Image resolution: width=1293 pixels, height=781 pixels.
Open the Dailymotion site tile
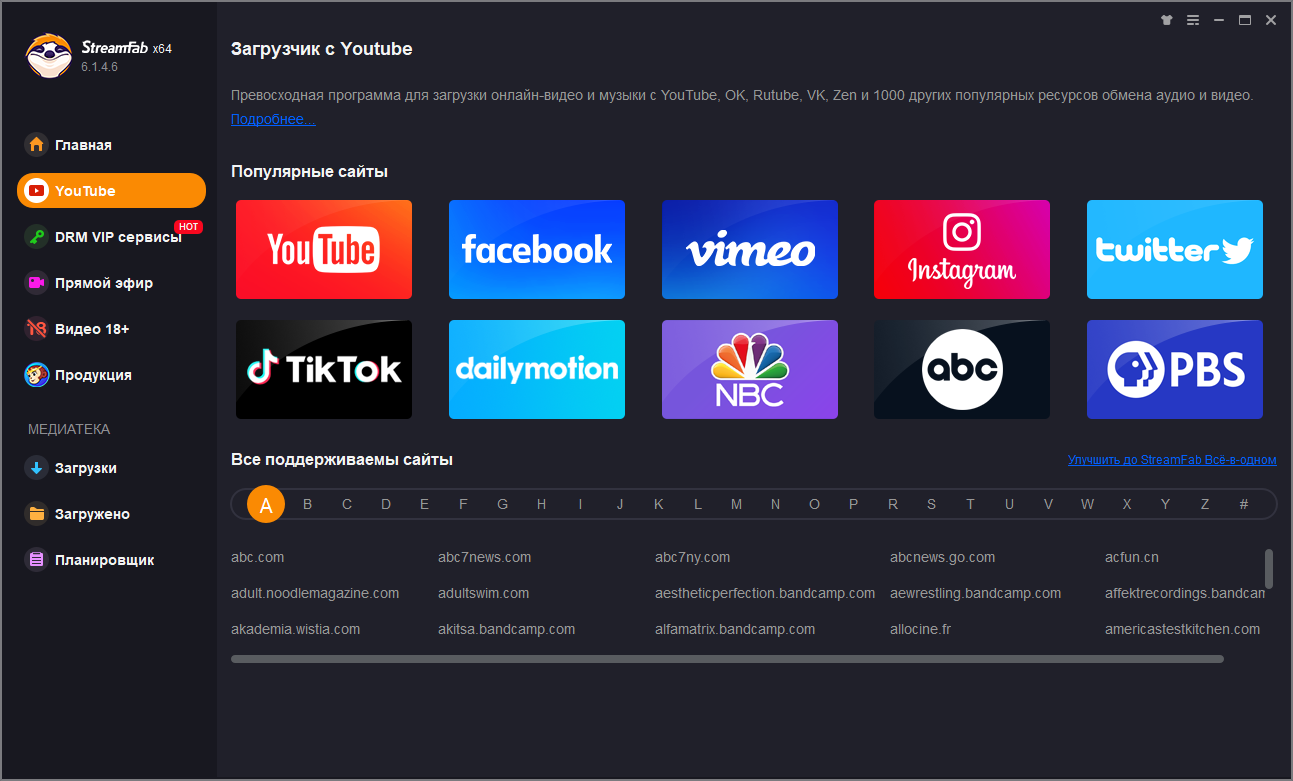coord(537,369)
